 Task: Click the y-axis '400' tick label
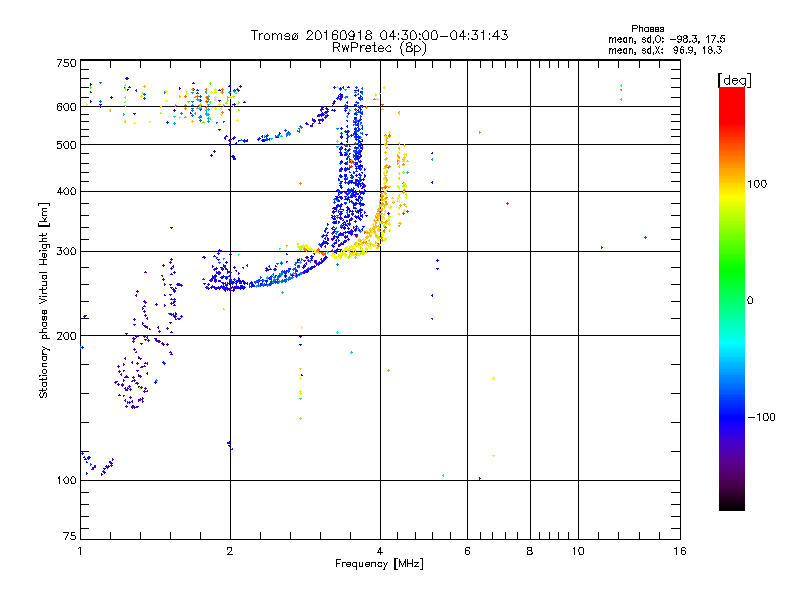click(x=66, y=191)
